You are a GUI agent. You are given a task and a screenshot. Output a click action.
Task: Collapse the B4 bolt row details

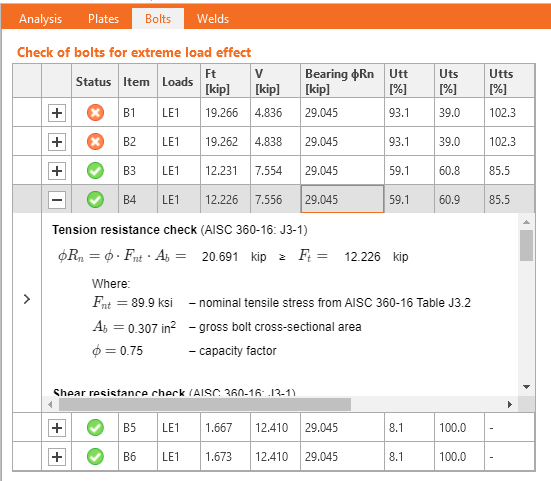click(57, 200)
